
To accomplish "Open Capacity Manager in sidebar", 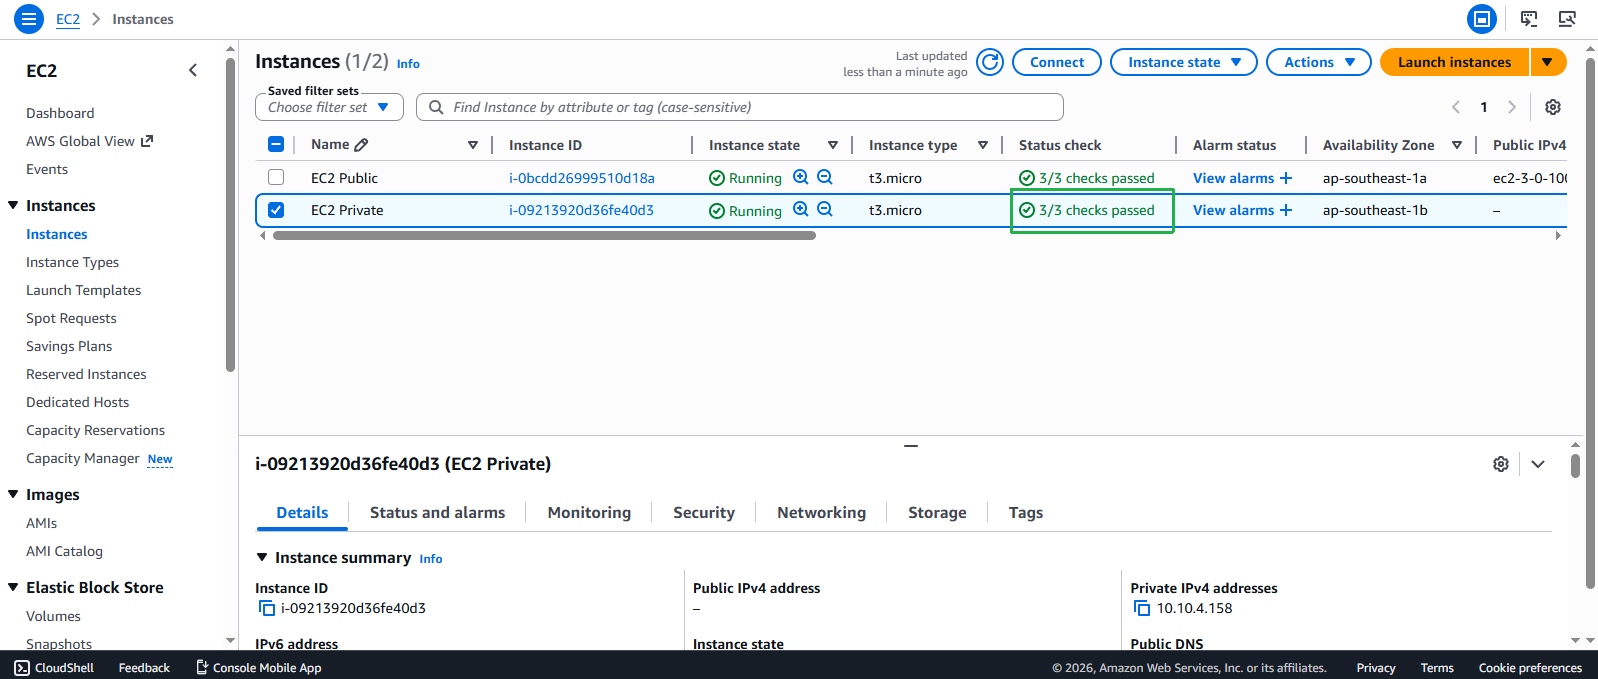I will click(83, 458).
